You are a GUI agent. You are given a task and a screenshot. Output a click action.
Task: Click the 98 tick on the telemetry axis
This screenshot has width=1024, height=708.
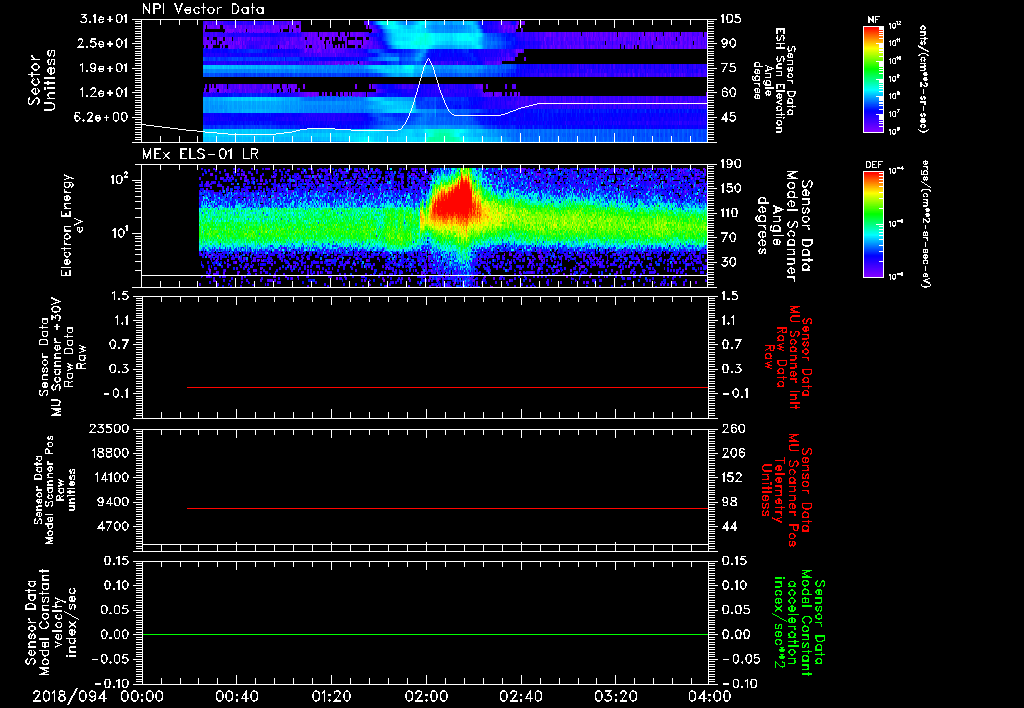pyautogui.click(x=728, y=502)
